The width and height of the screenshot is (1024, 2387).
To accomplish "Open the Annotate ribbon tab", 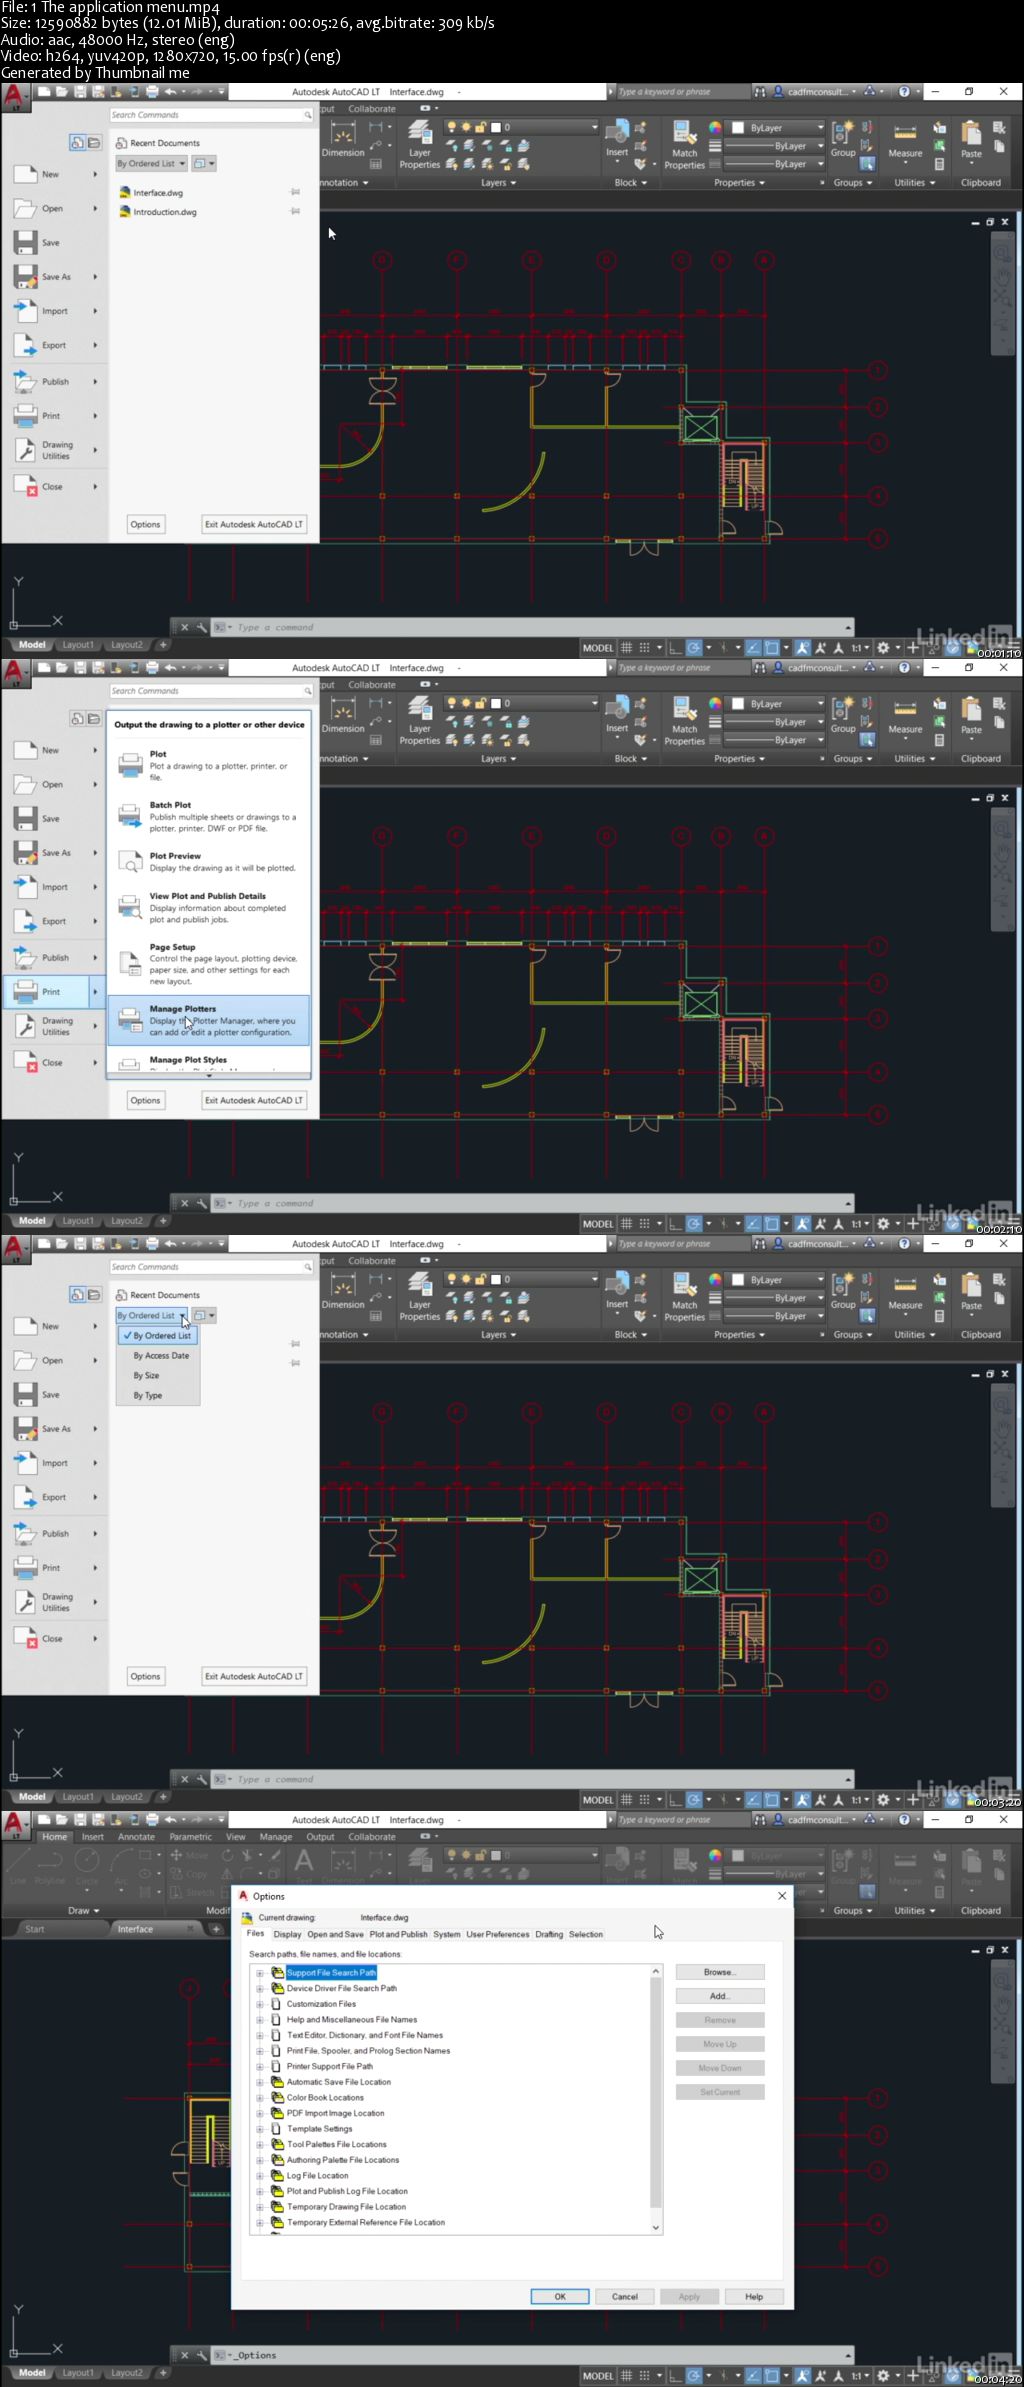I will (136, 1836).
